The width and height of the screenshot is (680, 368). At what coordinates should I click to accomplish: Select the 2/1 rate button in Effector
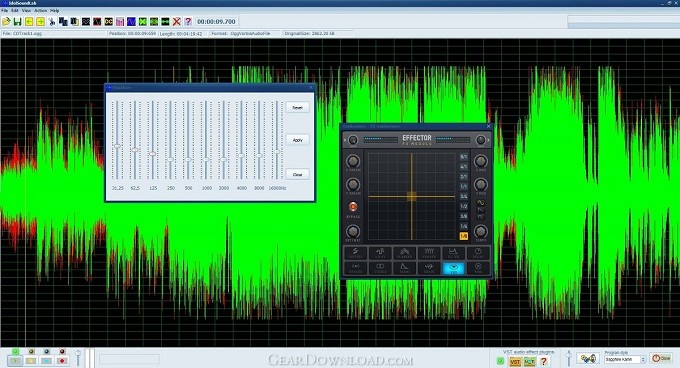click(464, 176)
